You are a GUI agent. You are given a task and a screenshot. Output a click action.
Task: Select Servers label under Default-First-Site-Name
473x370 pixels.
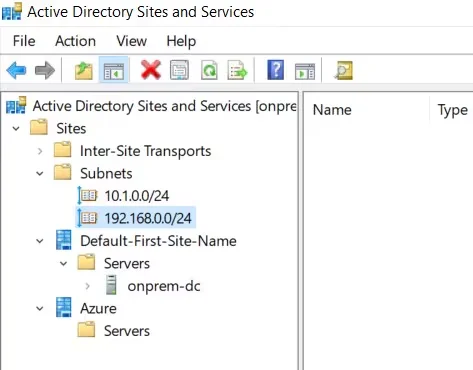pos(127,263)
